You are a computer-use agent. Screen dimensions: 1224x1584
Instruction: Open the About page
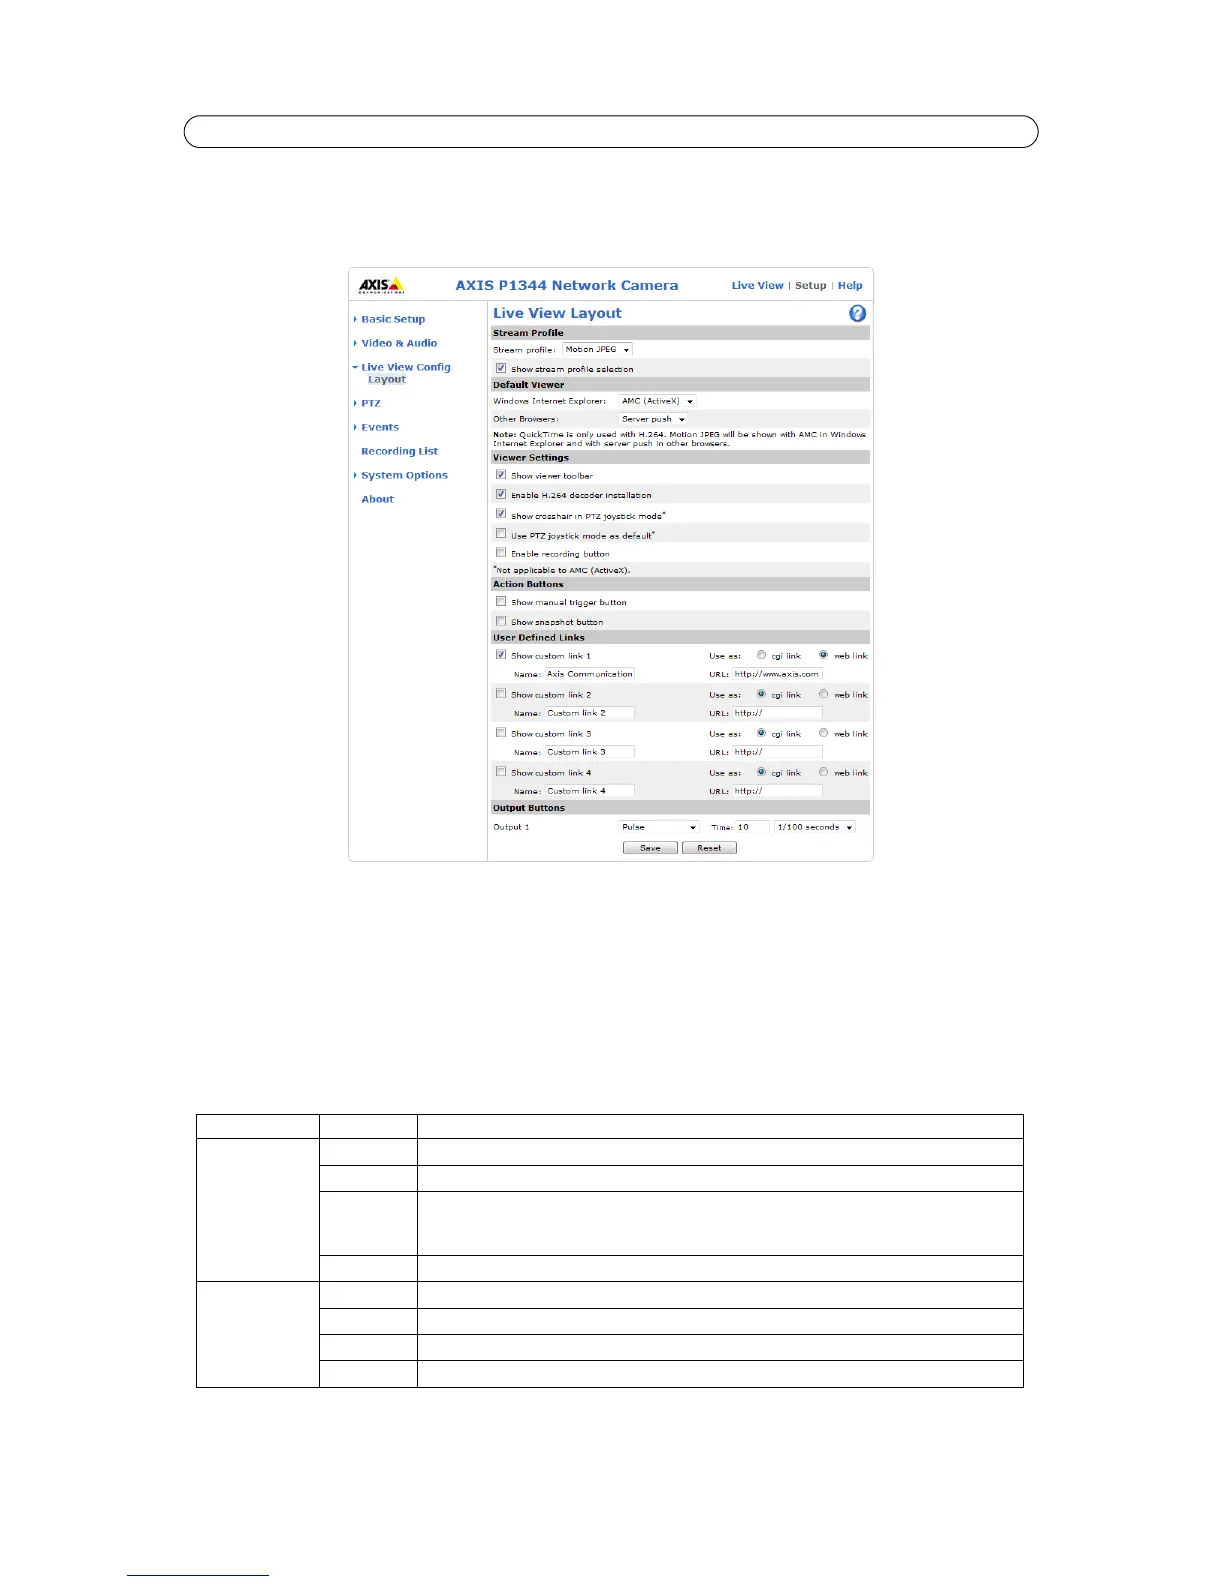[x=377, y=499]
